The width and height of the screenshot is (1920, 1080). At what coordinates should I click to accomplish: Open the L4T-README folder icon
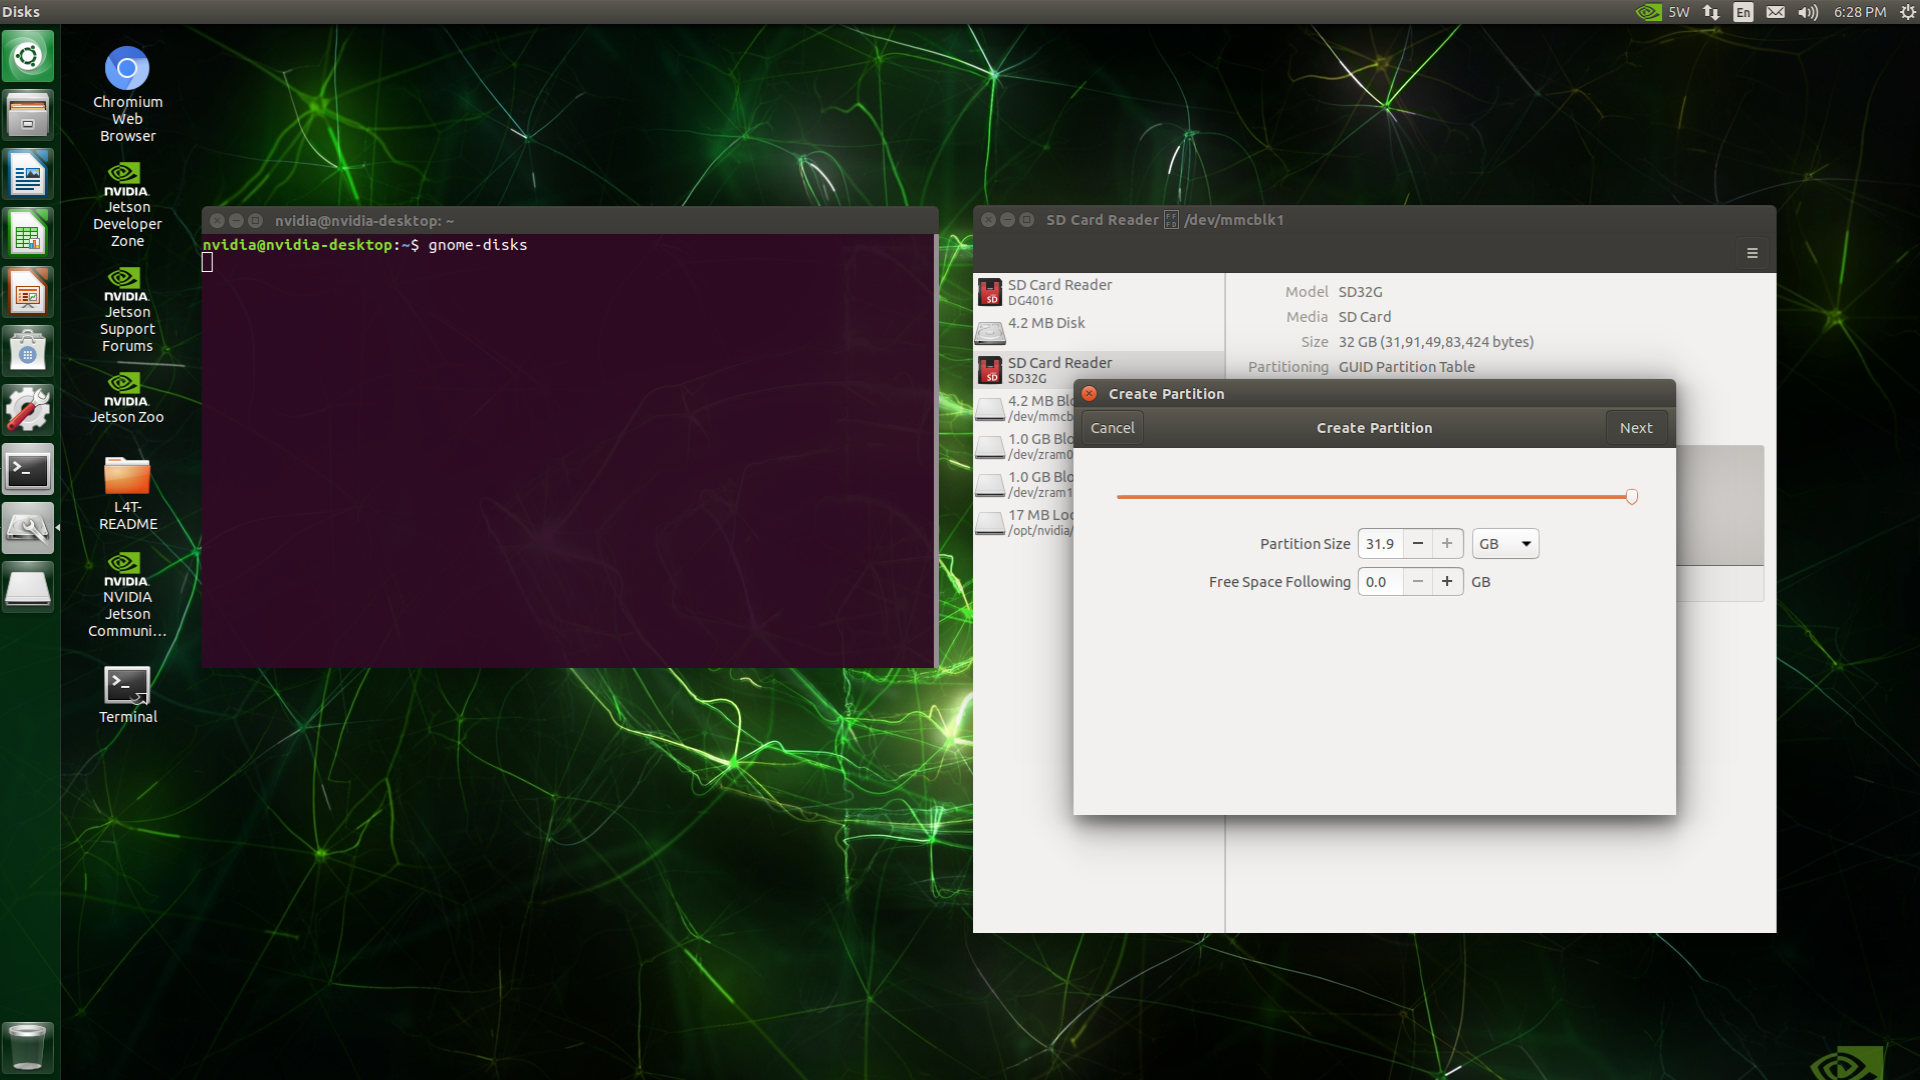tap(127, 477)
